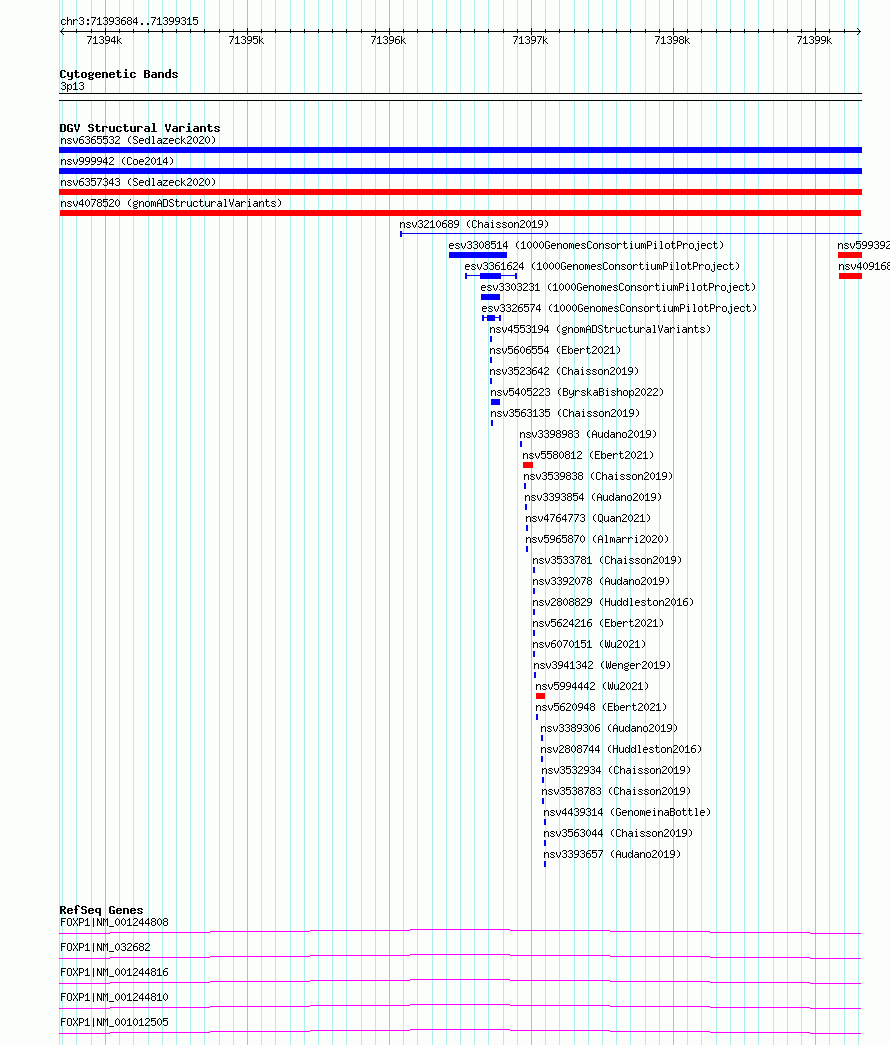
Task: Open nsv4764773 (Quan2021) variant
Action: coord(588,519)
